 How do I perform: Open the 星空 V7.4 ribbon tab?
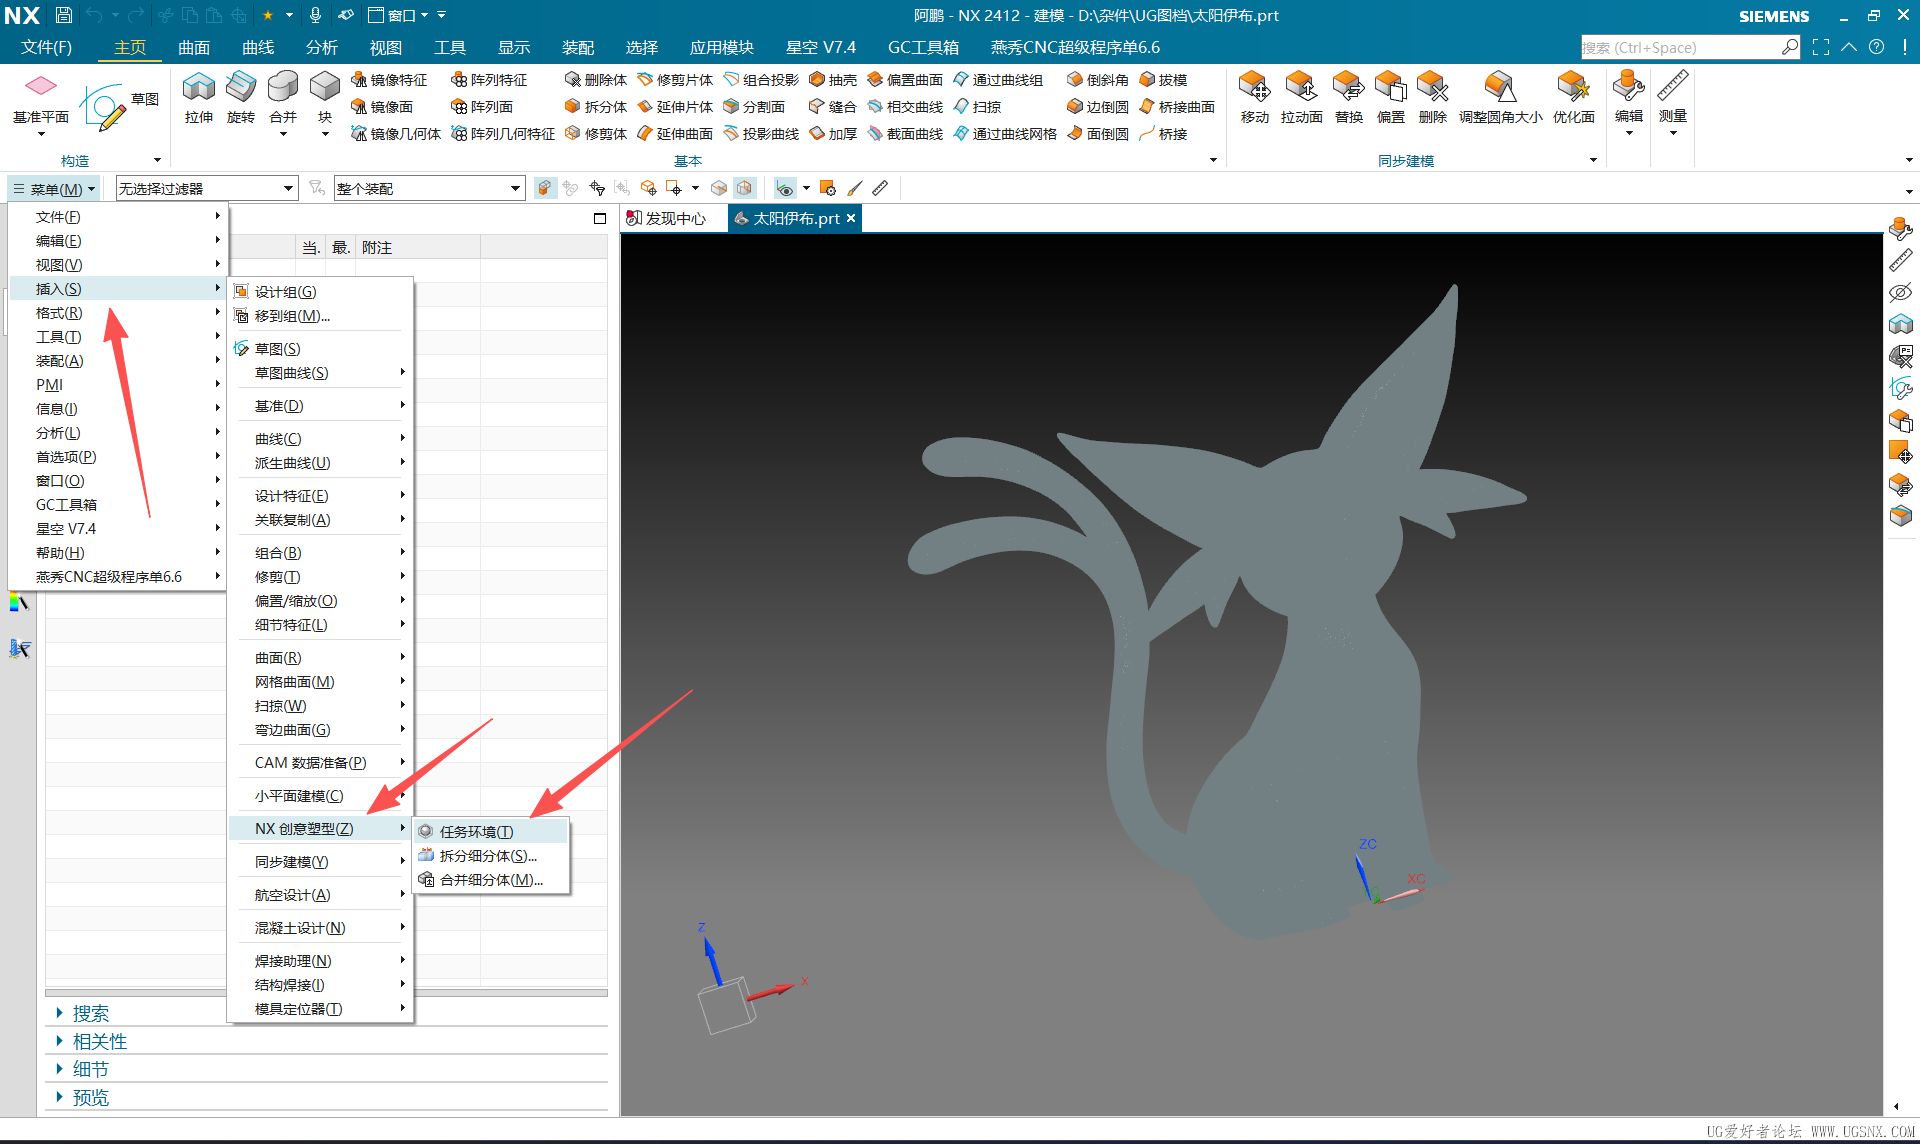click(x=821, y=47)
